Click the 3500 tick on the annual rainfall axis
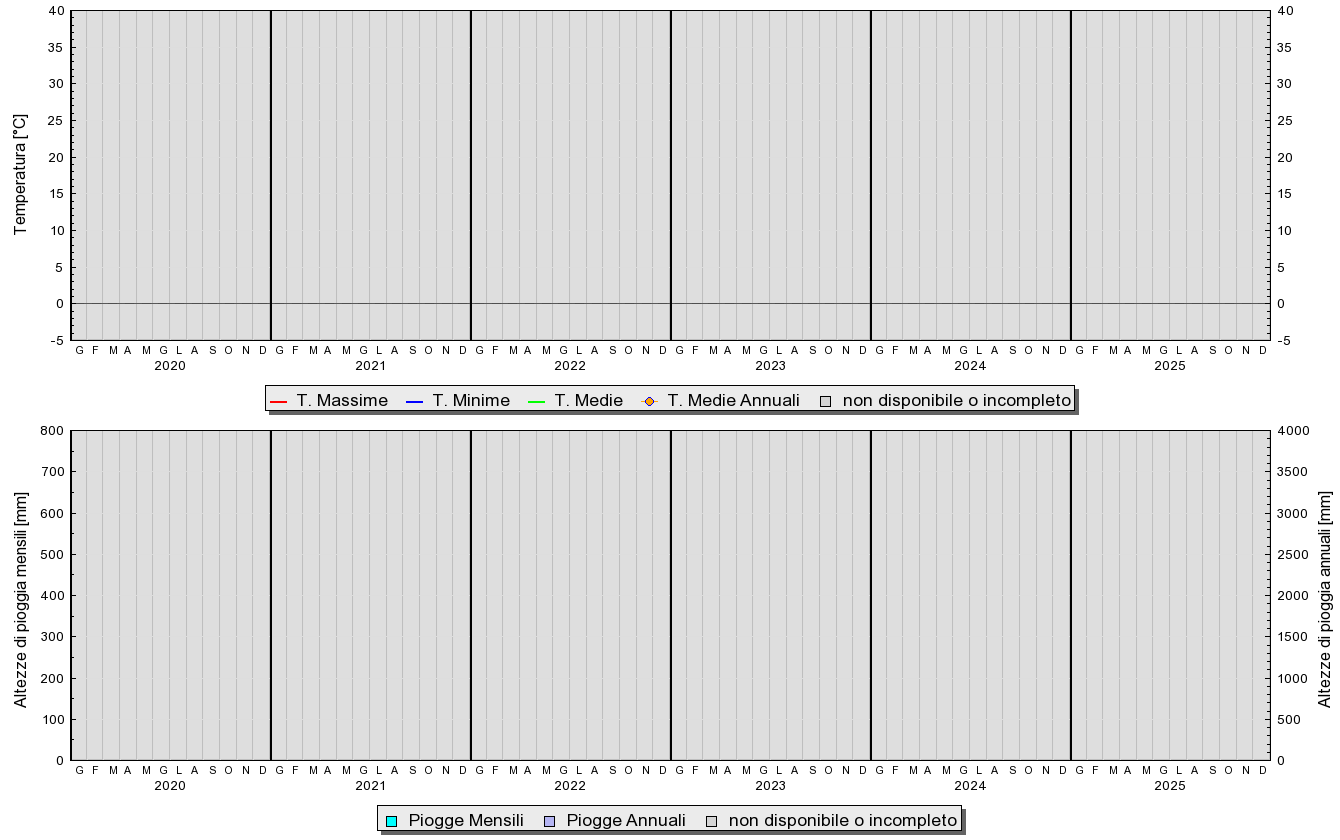Viewport: 1340px width, 840px height. click(1293, 472)
